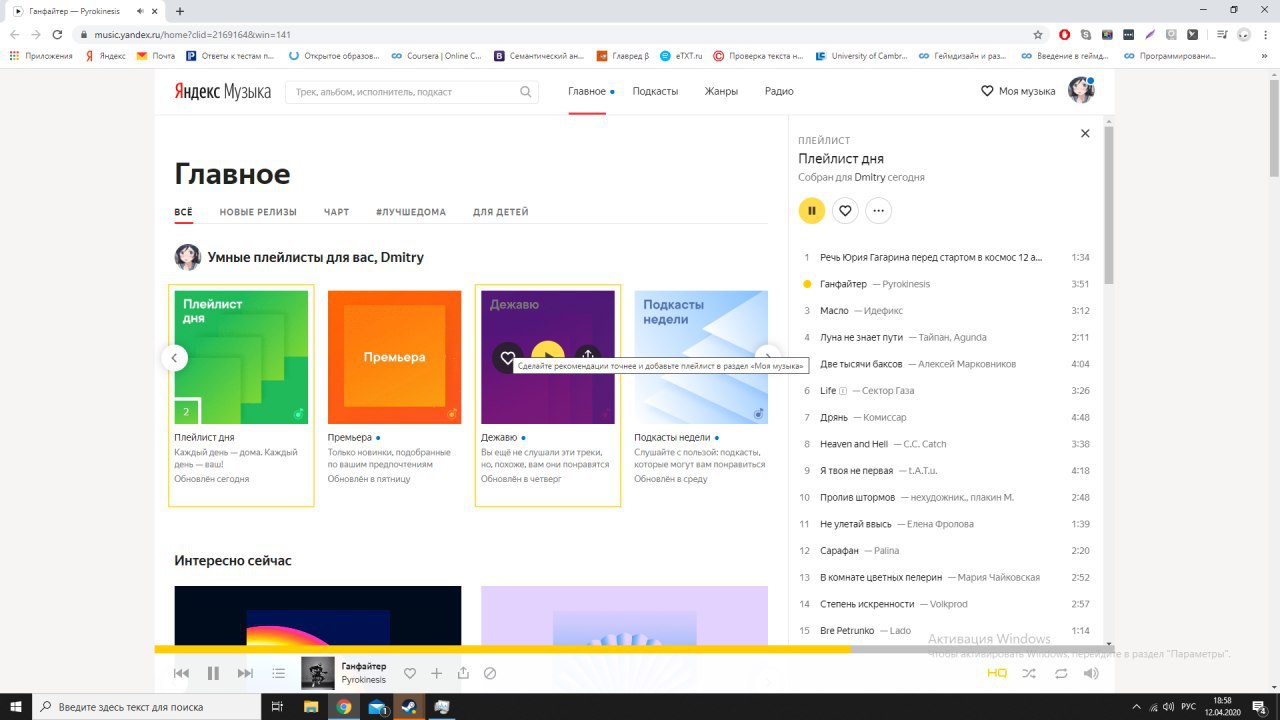Focus the track and album search field
1280x720 pixels.
tap(412, 92)
